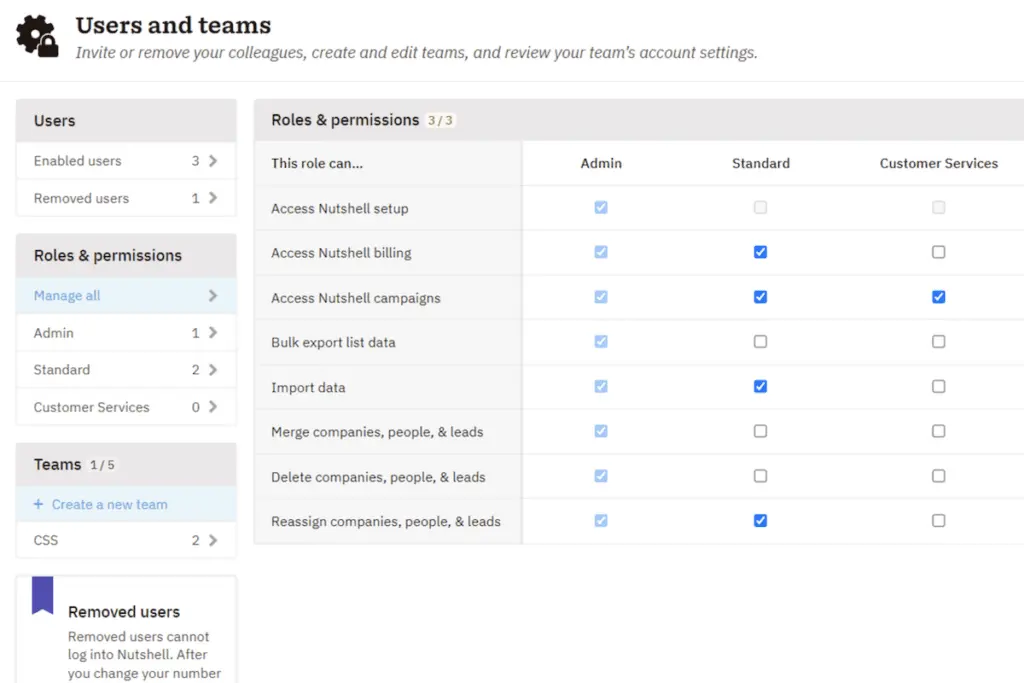Select the Standard role in sidebar

126,370
